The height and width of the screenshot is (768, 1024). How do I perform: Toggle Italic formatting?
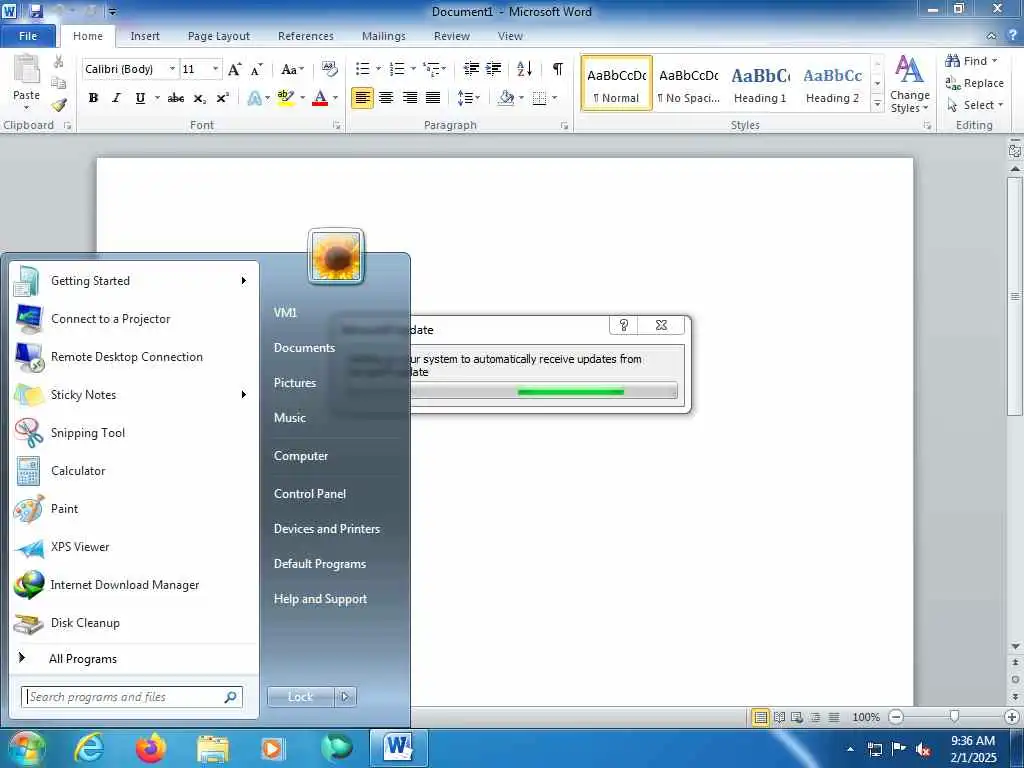[x=116, y=98]
